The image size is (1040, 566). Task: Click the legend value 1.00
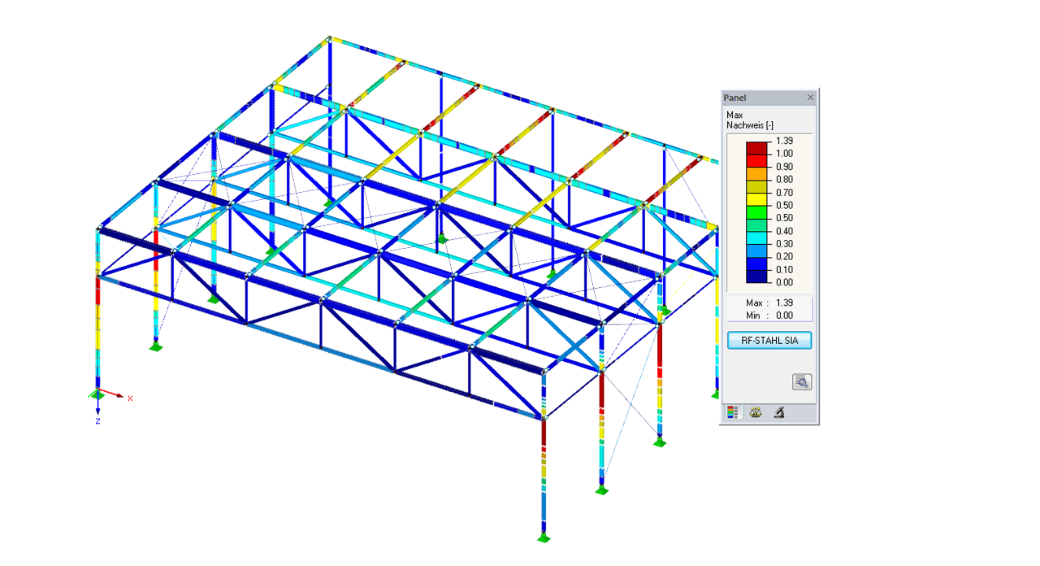coord(785,153)
